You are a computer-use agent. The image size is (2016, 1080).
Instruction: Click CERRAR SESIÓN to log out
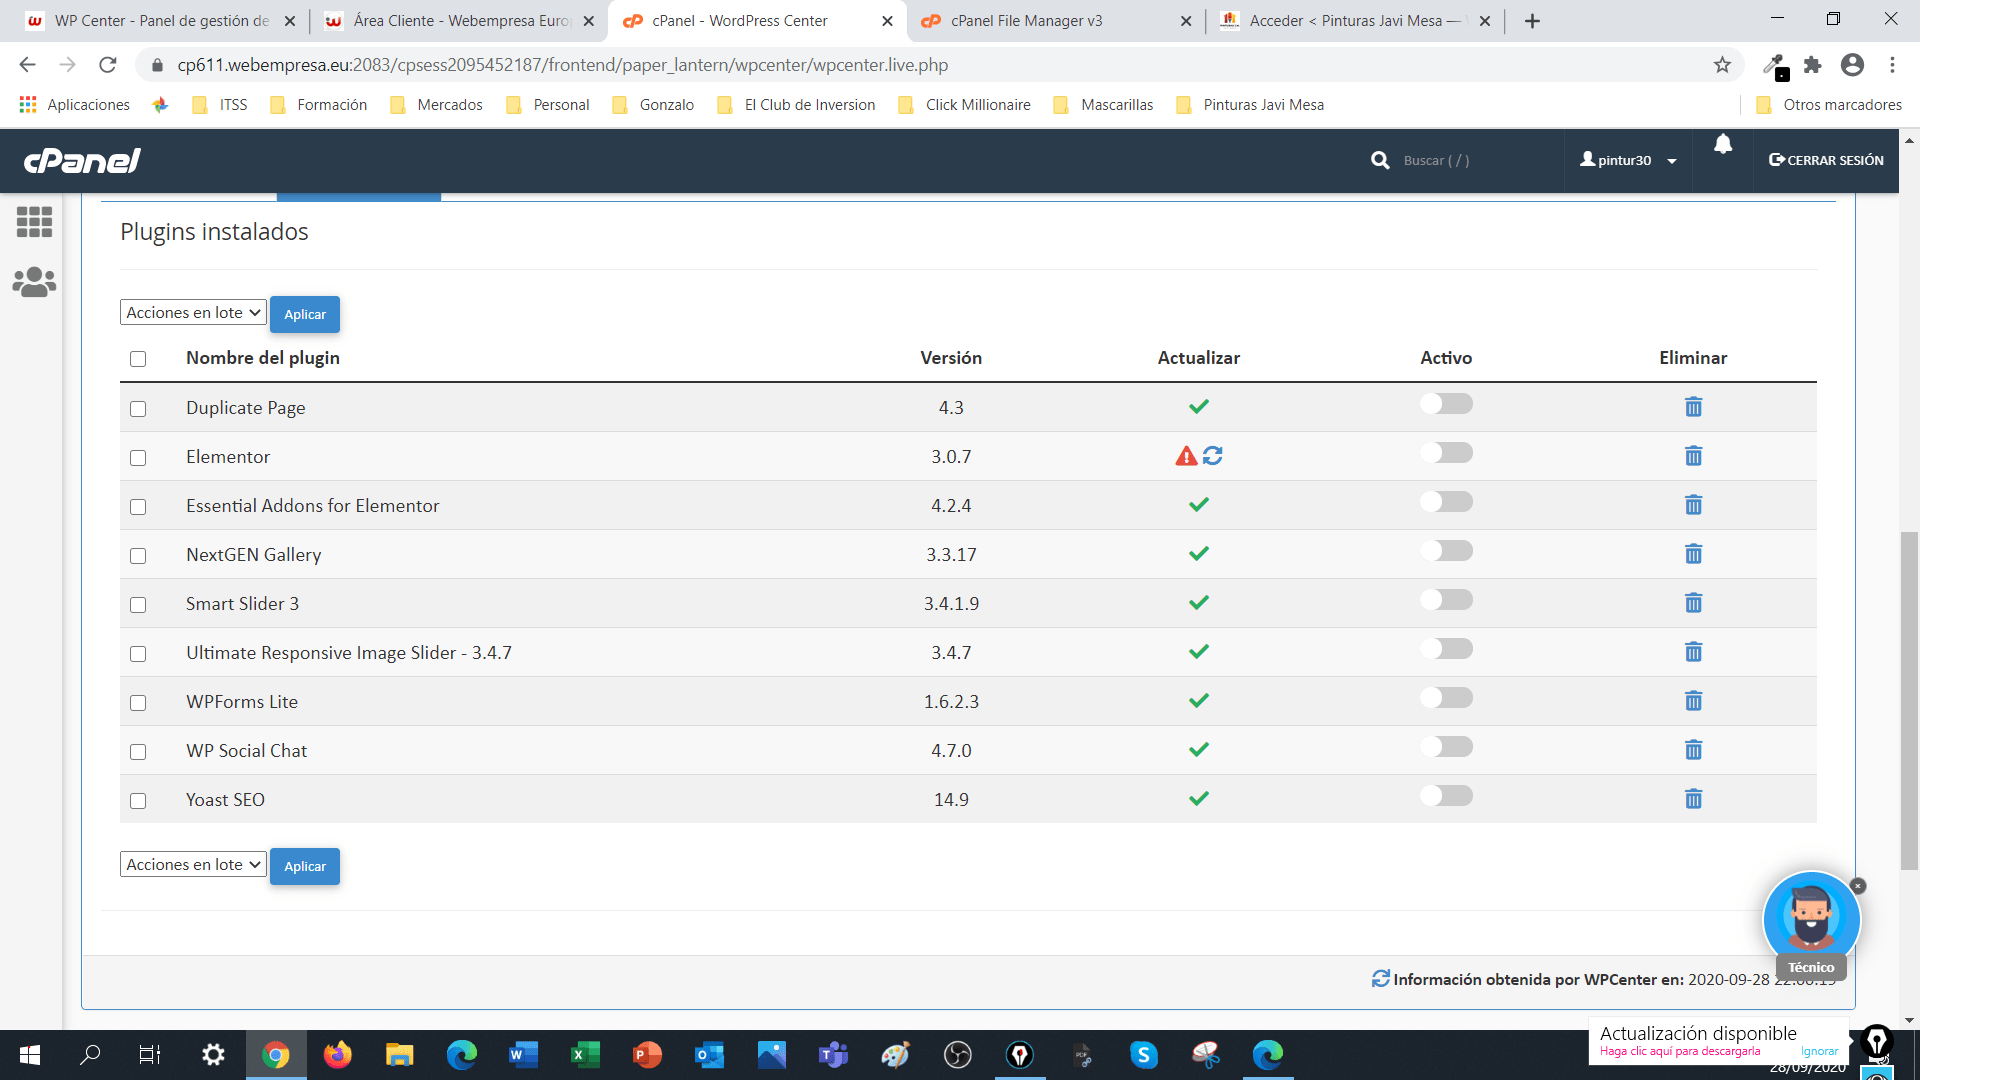pyautogui.click(x=1826, y=160)
